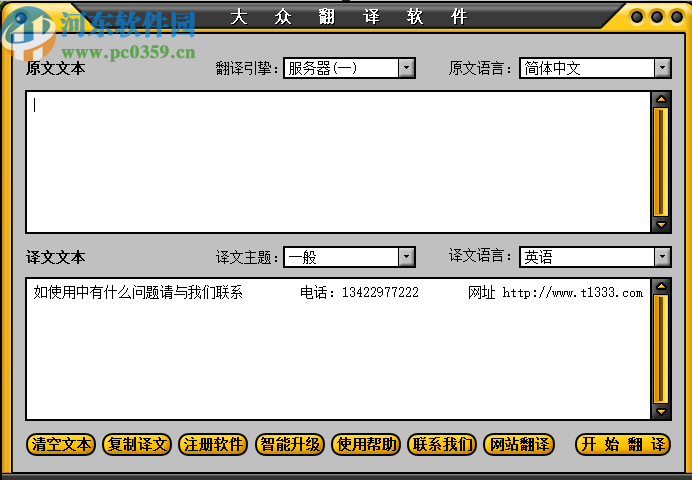Click inside the 译文文本 translation output box
The height and width of the screenshot is (480, 692).
click(x=338, y=349)
